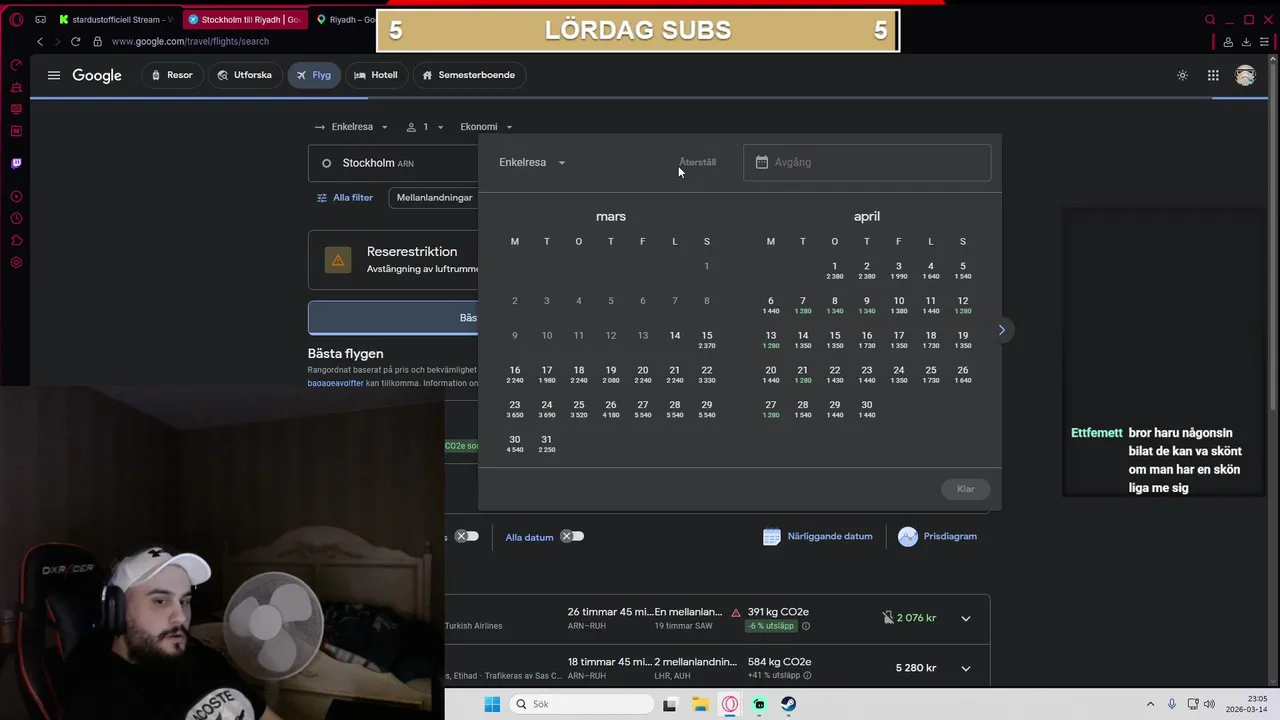Click the Opera logo menu button

[16, 19]
